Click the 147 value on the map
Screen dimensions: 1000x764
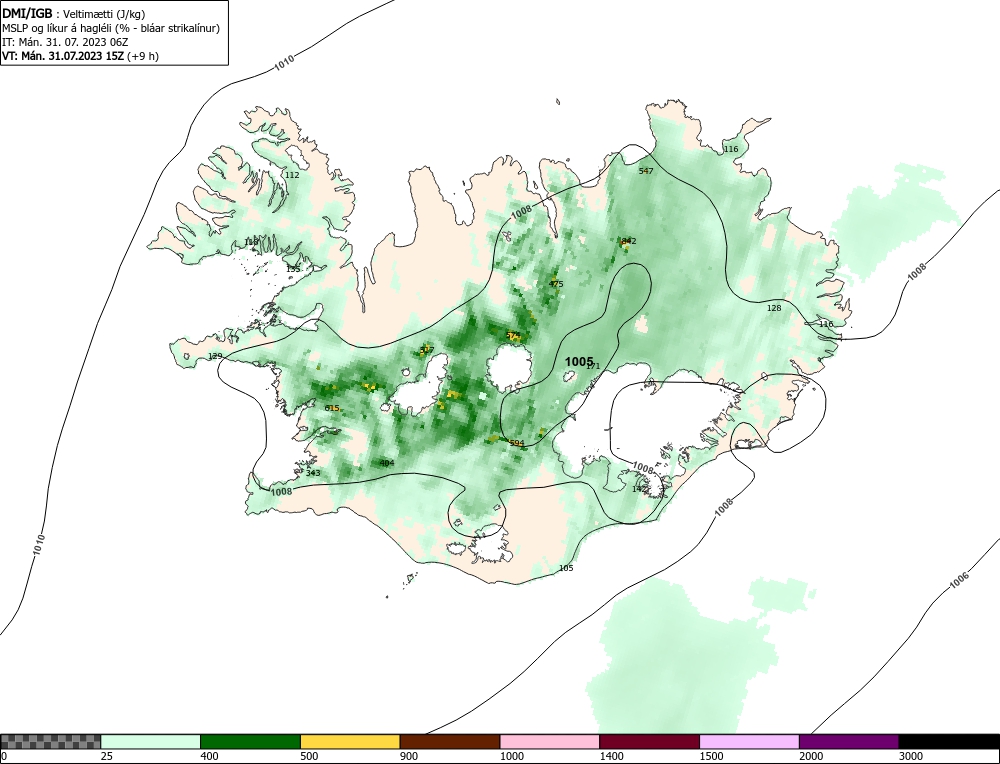[639, 489]
